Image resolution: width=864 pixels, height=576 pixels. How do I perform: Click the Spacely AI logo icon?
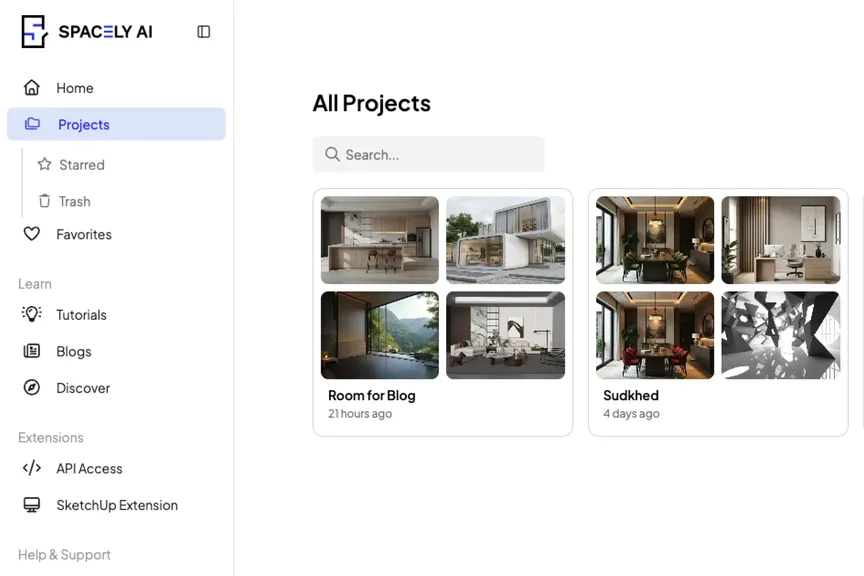click(32, 31)
